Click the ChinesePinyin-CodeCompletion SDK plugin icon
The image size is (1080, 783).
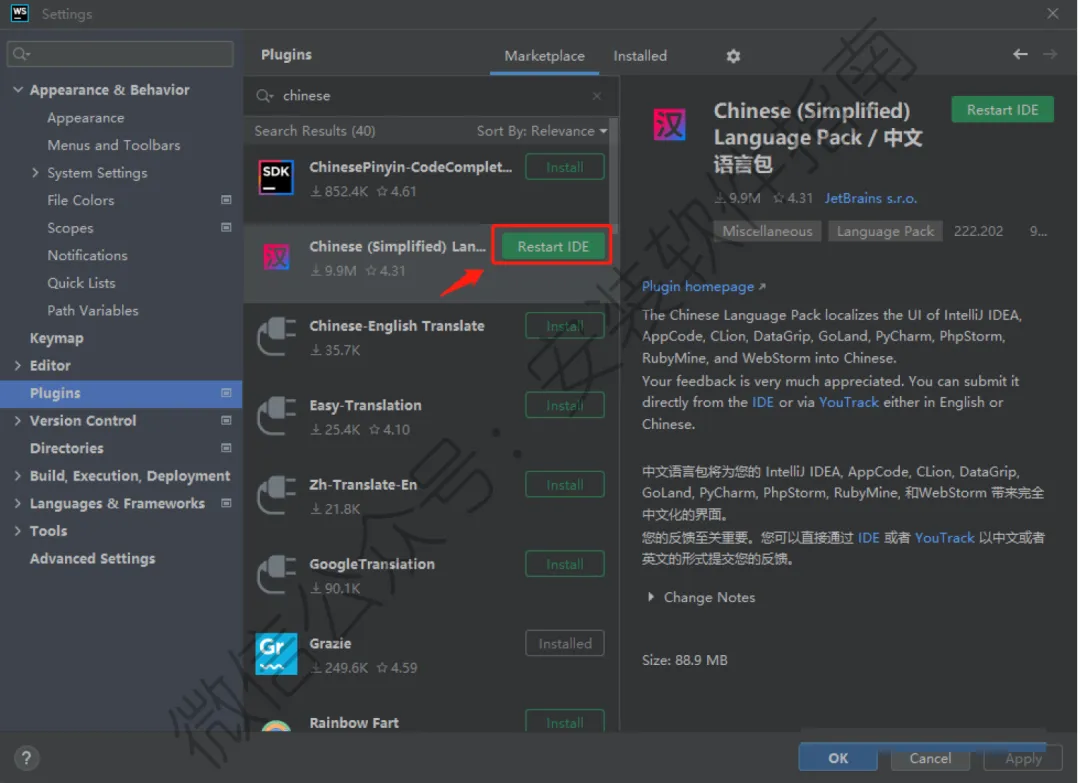[276, 178]
